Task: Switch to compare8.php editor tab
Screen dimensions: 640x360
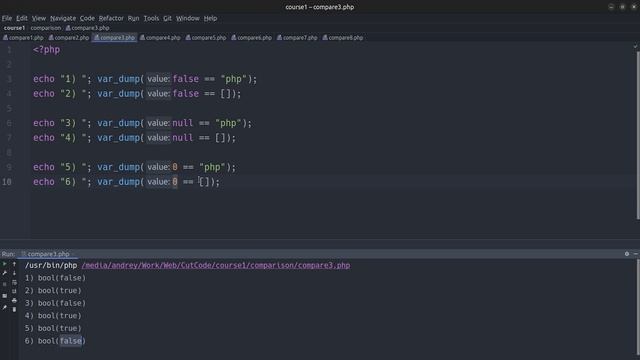Action: pos(343,38)
